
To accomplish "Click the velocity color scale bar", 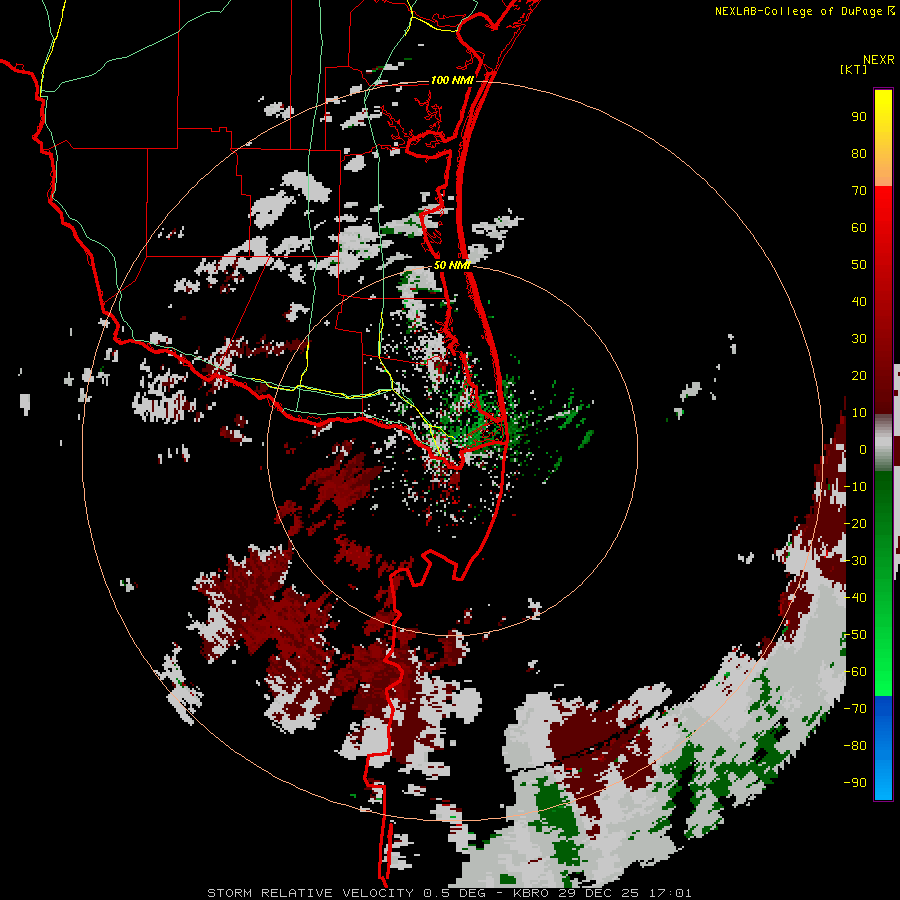I will (x=883, y=444).
